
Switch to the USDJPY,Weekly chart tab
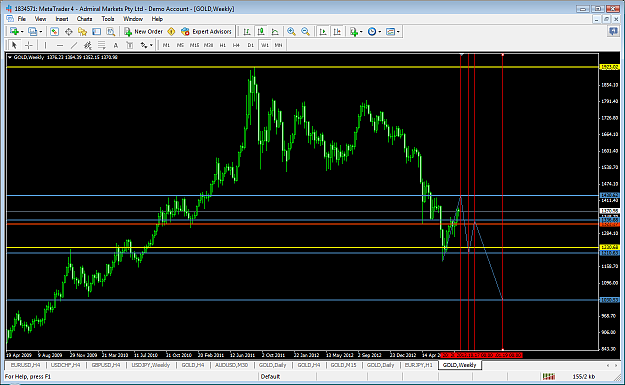point(151,365)
